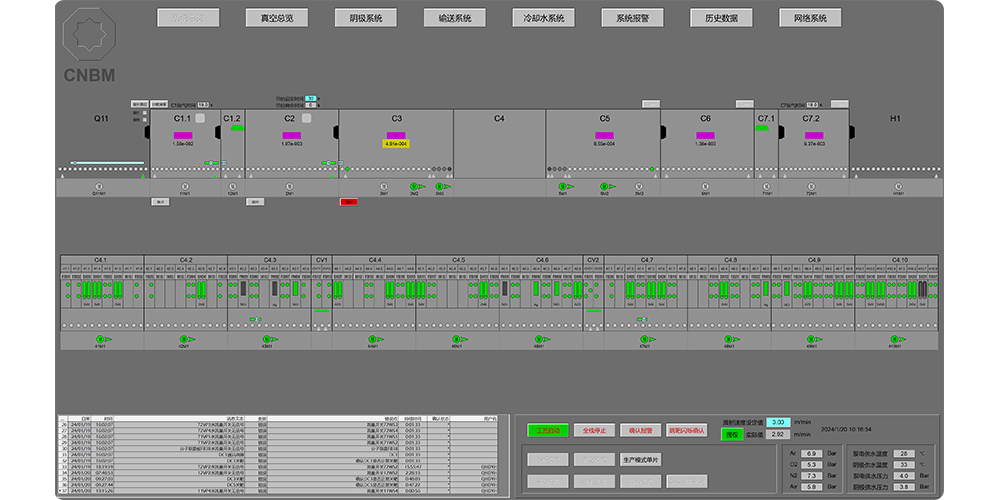Select the green 5M1 motor icon

(564, 187)
